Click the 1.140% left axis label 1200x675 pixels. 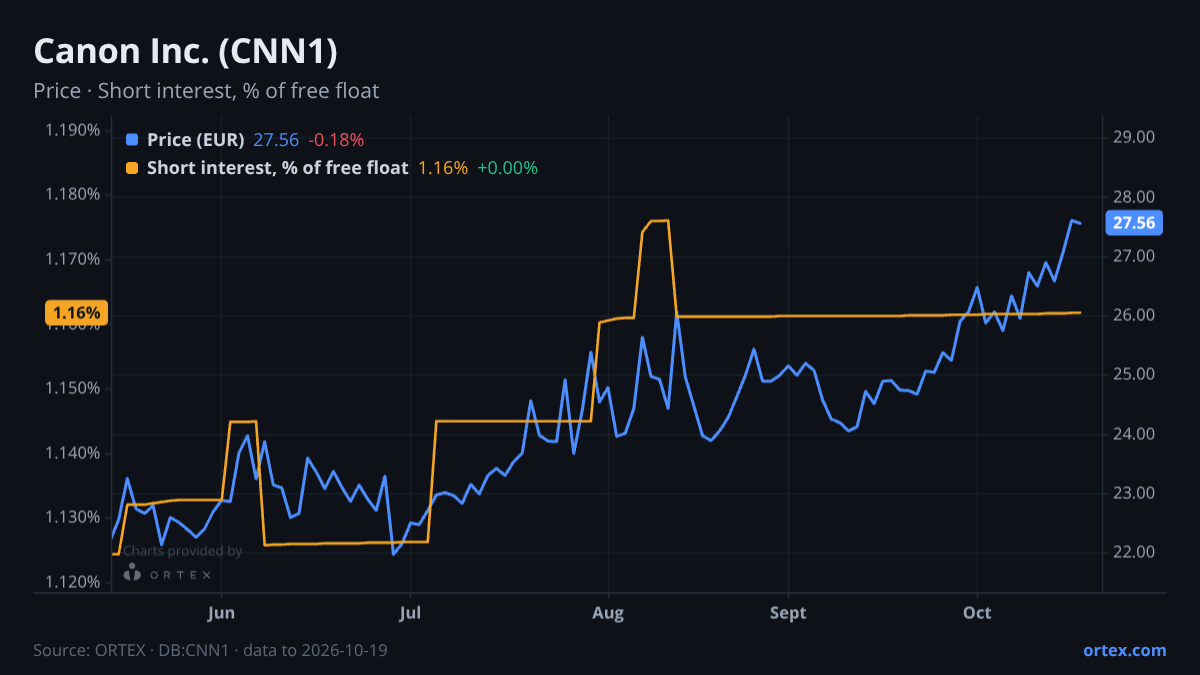[x=73, y=453]
